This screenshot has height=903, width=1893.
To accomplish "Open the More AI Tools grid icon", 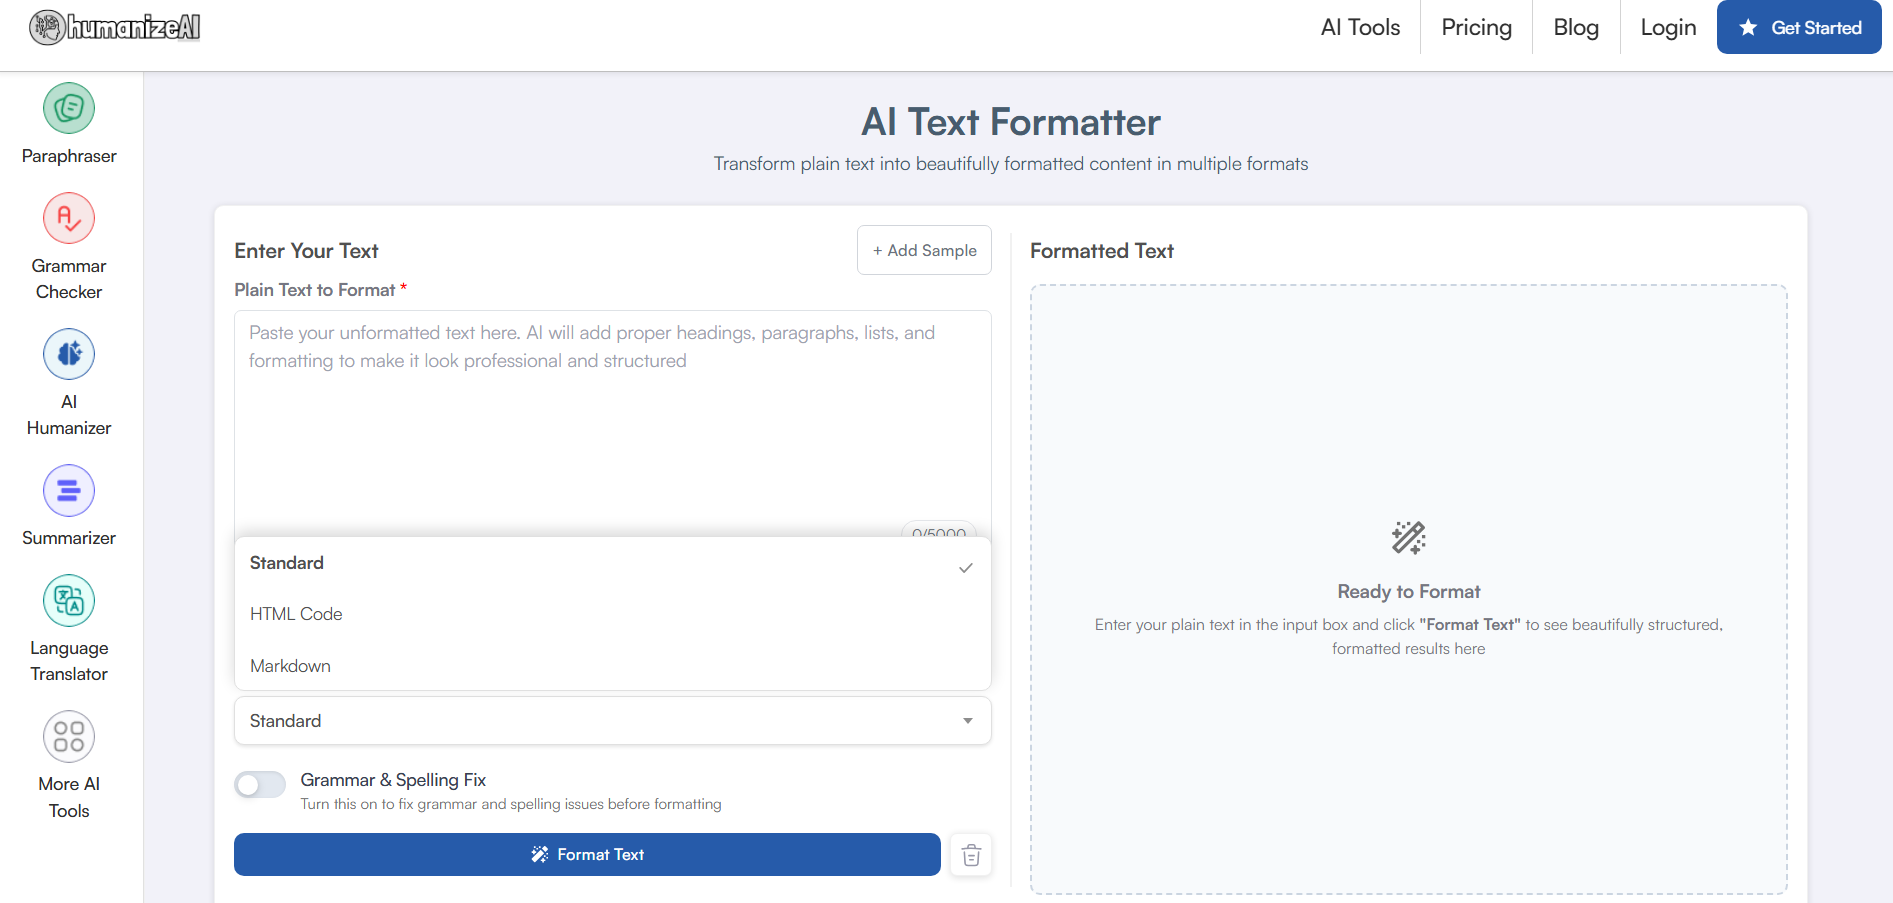I will [x=69, y=737].
